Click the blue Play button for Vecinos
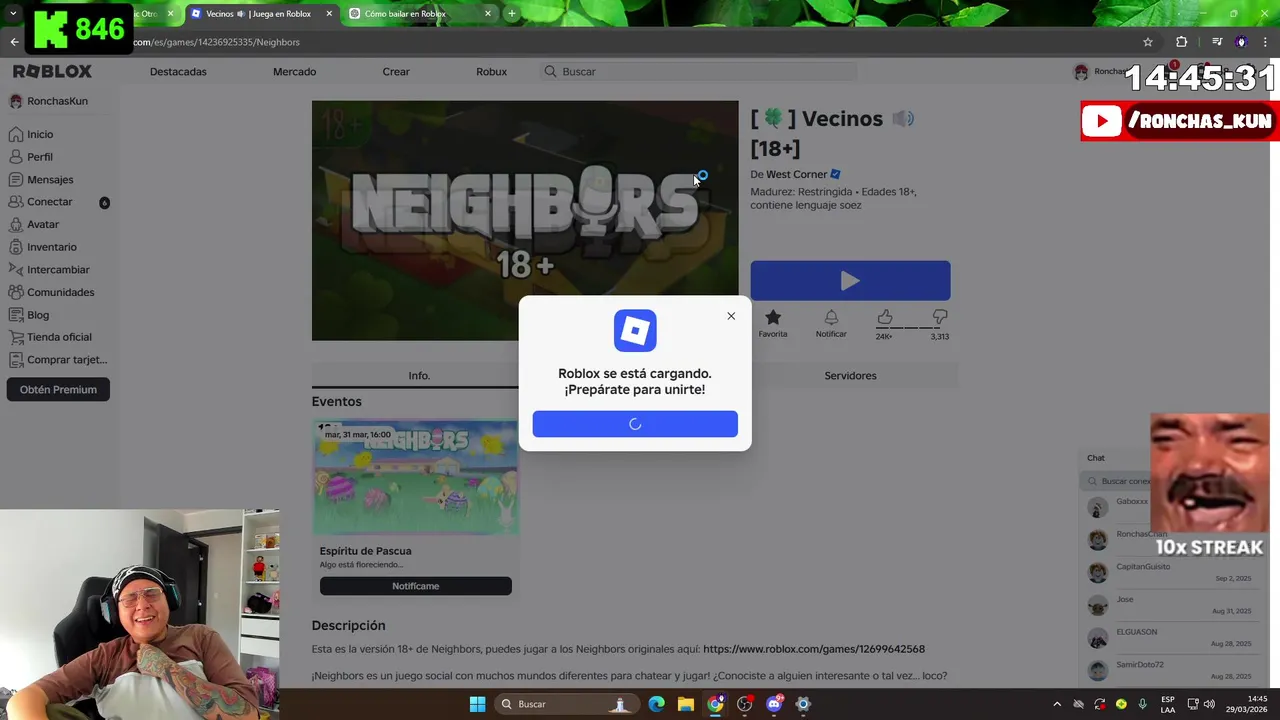The image size is (1280, 720). pos(850,281)
